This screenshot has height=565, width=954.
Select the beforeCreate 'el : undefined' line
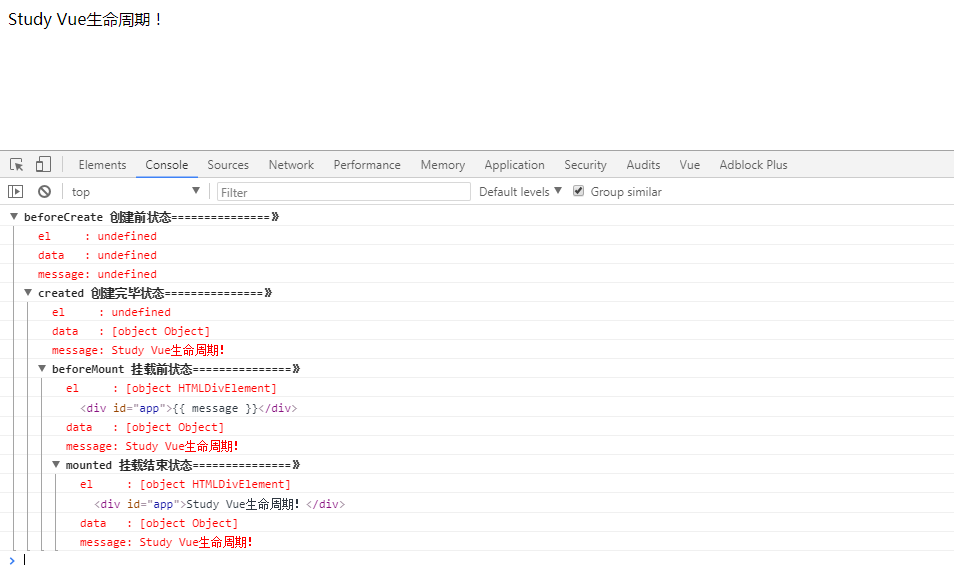(x=97, y=236)
